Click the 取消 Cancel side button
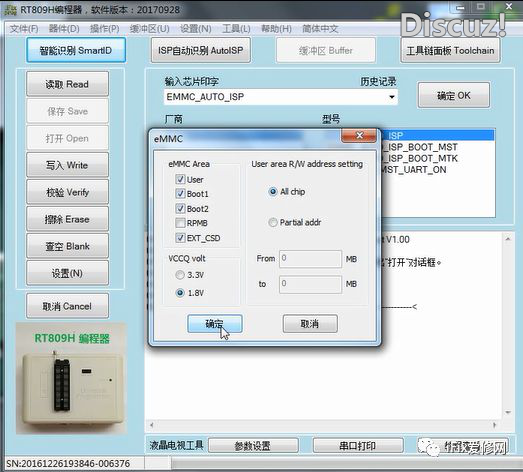 tap(67, 306)
